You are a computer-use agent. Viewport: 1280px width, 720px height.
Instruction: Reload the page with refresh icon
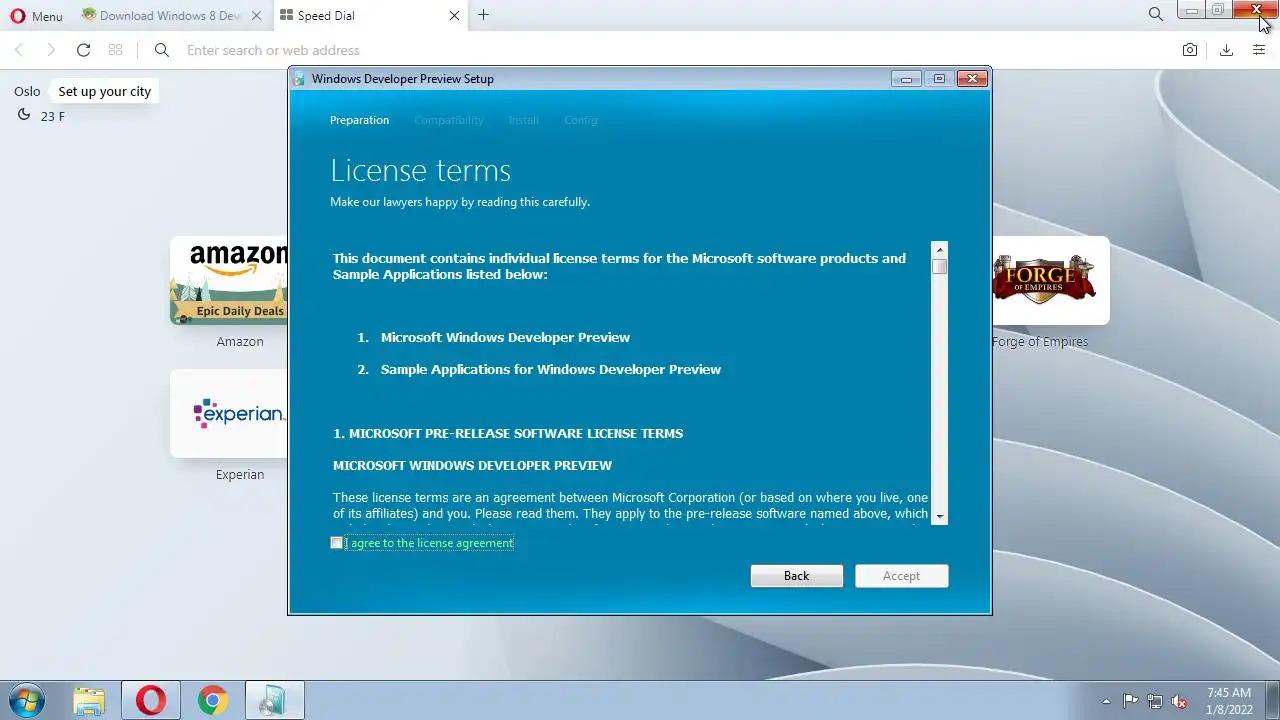83,50
